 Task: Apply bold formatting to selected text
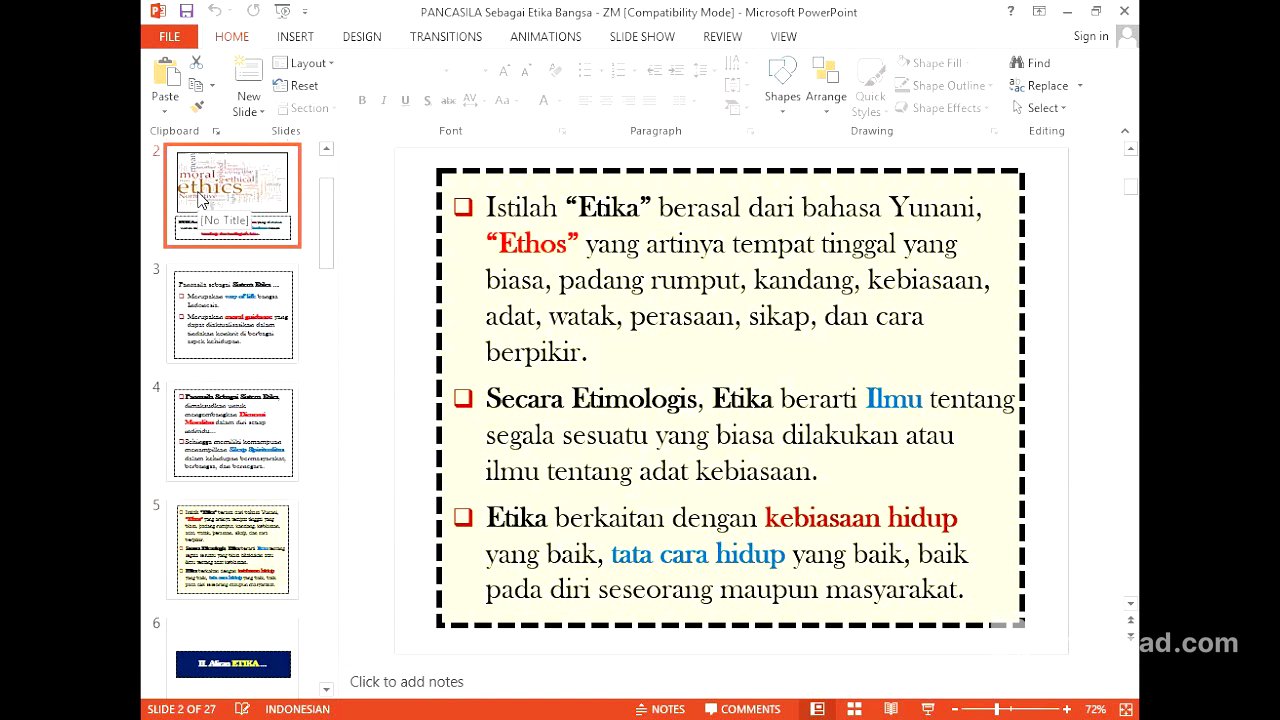pyautogui.click(x=362, y=100)
